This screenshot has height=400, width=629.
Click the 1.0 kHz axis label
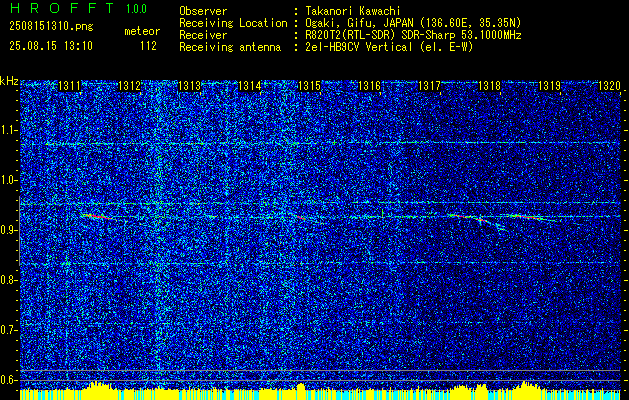coord(8,181)
